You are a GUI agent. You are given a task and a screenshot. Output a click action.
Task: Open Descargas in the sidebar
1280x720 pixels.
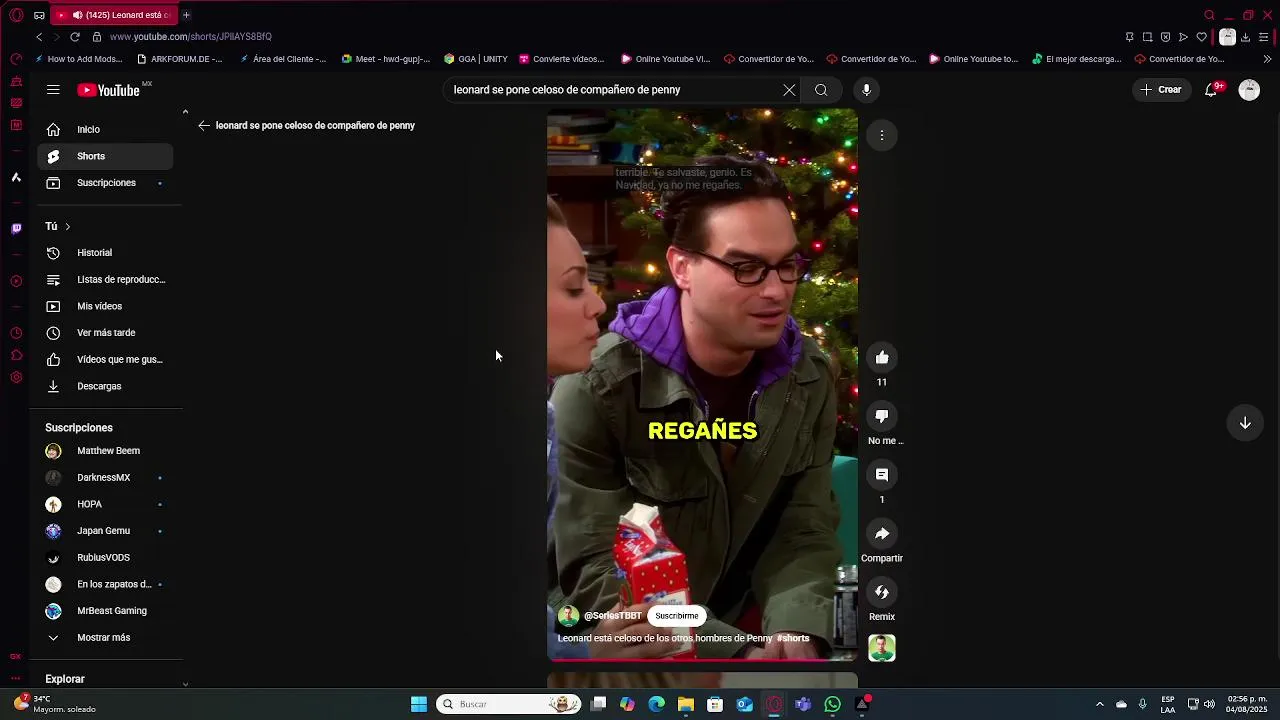(x=105, y=386)
